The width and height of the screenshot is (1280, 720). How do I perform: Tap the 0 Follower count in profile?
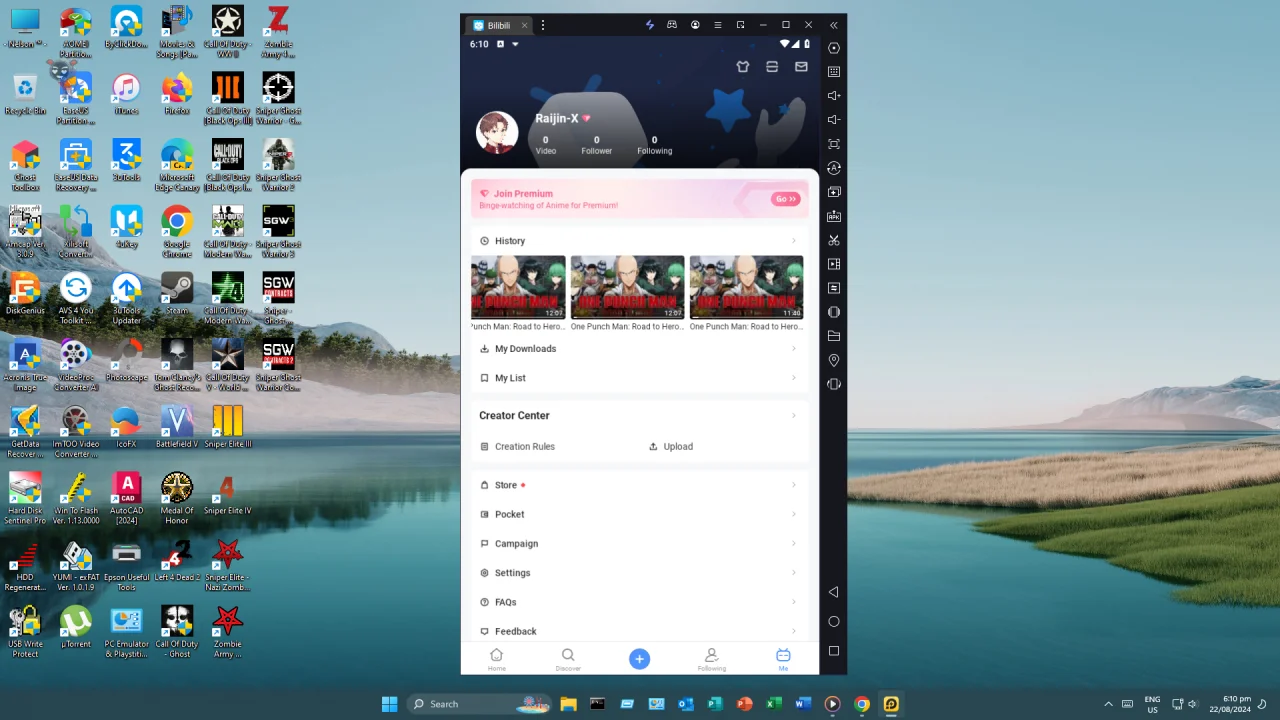(x=597, y=146)
